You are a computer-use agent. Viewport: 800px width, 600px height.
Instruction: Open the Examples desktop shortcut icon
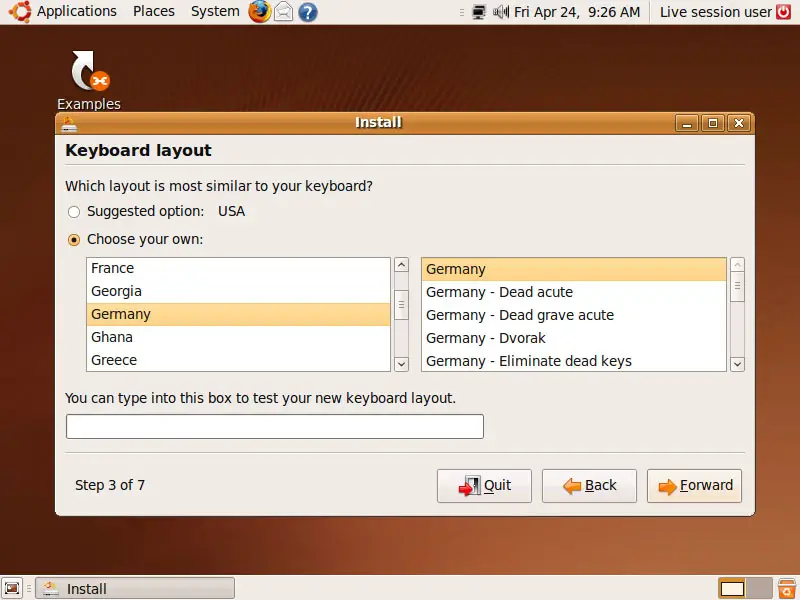click(x=89, y=71)
